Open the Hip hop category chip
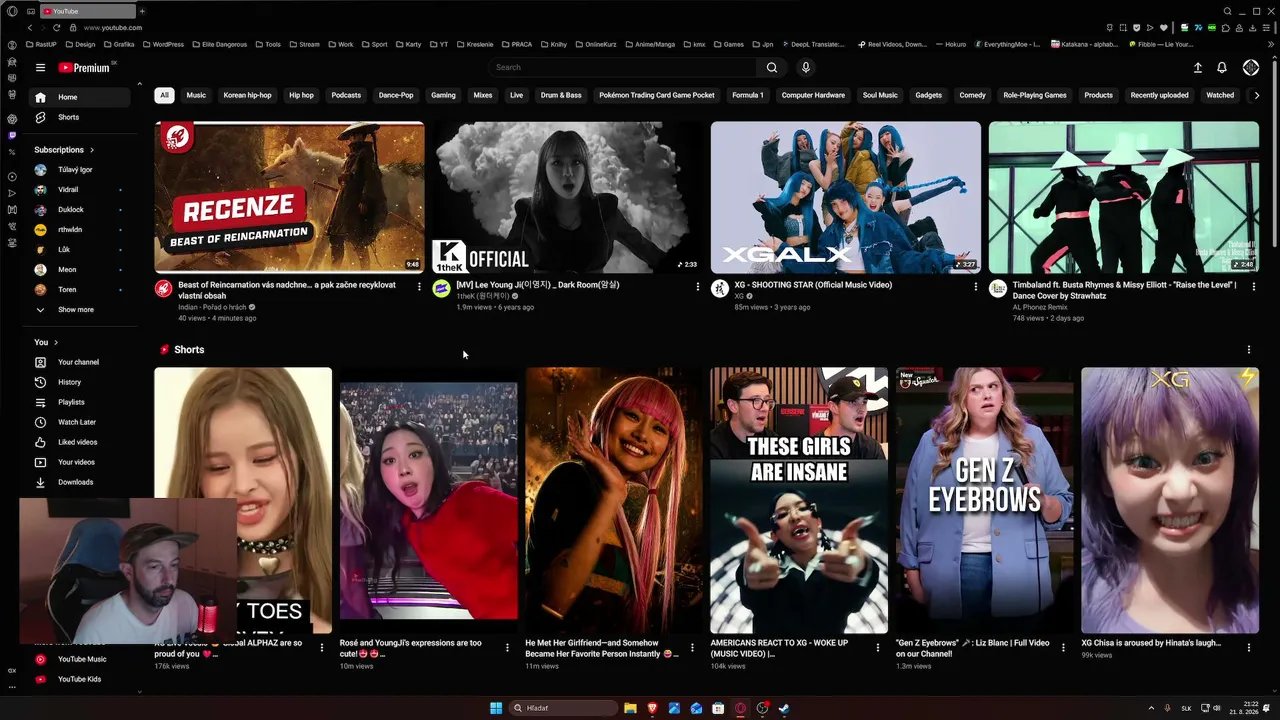 (x=301, y=95)
